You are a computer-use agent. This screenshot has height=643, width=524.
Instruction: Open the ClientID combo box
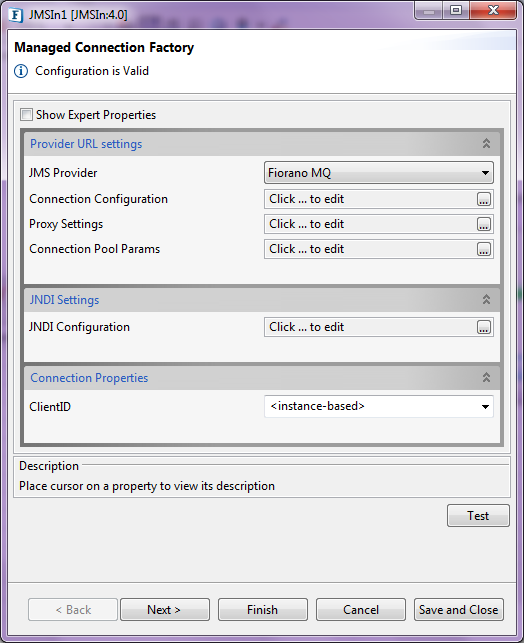(378, 406)
